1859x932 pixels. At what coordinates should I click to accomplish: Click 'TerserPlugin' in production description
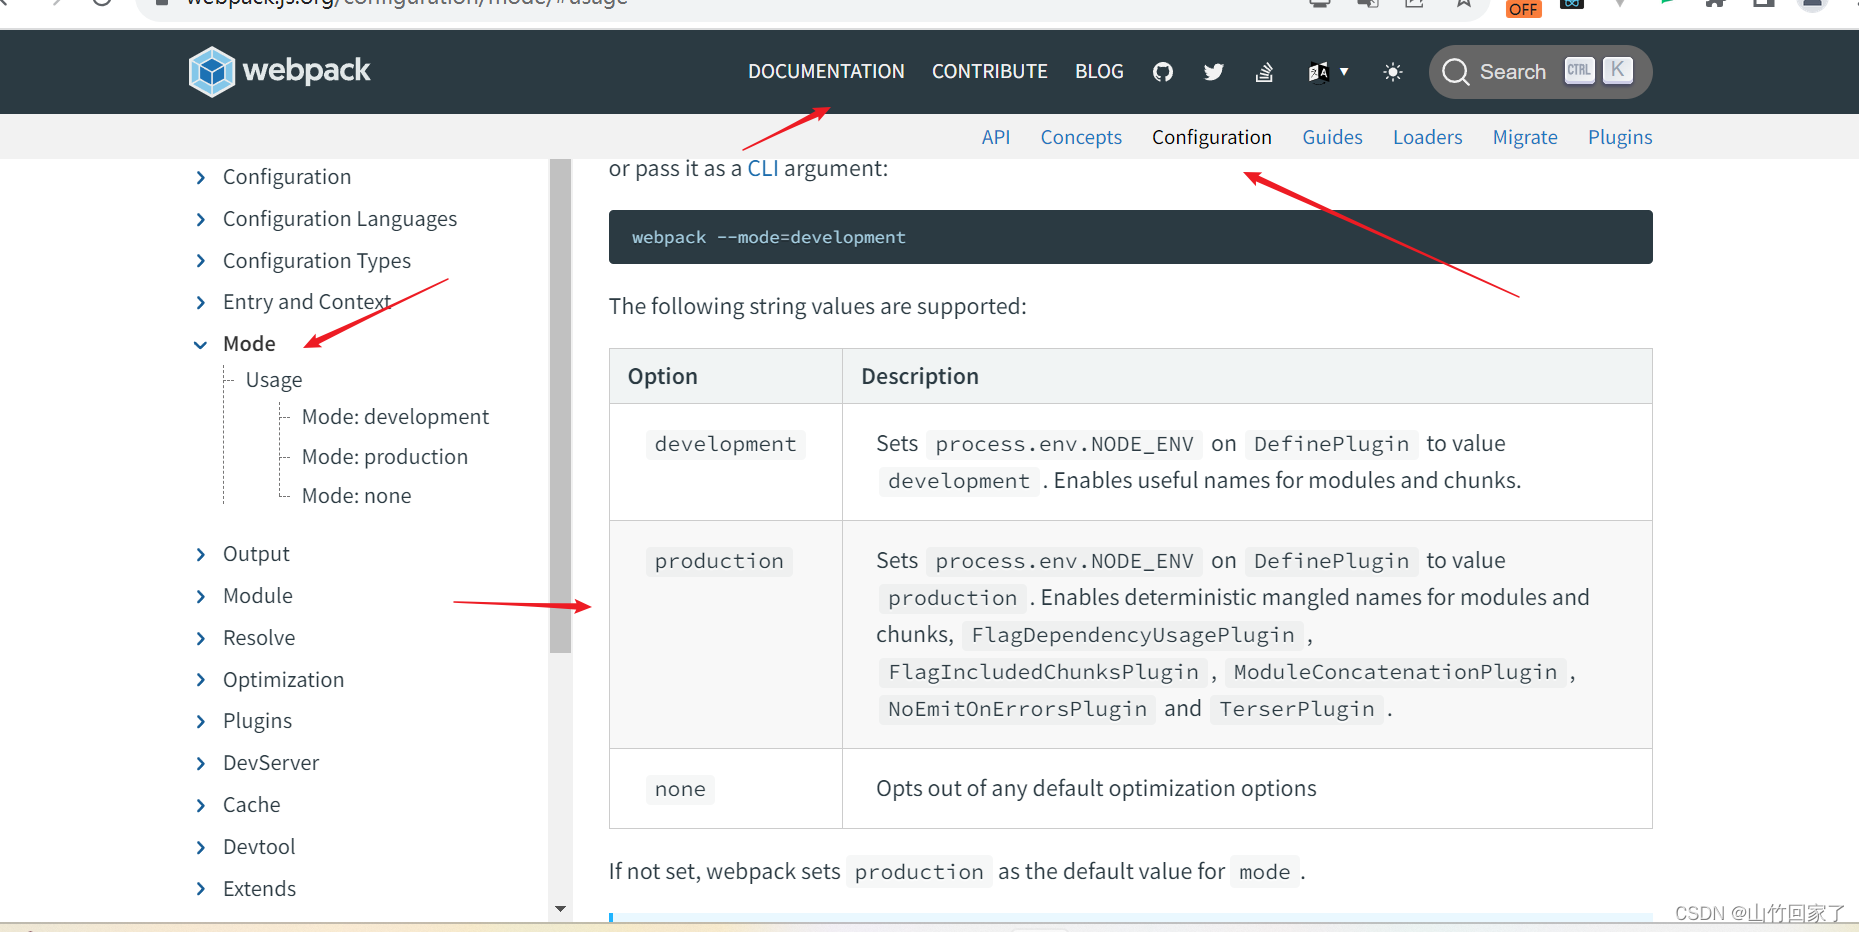click(x=1297, y=709)
